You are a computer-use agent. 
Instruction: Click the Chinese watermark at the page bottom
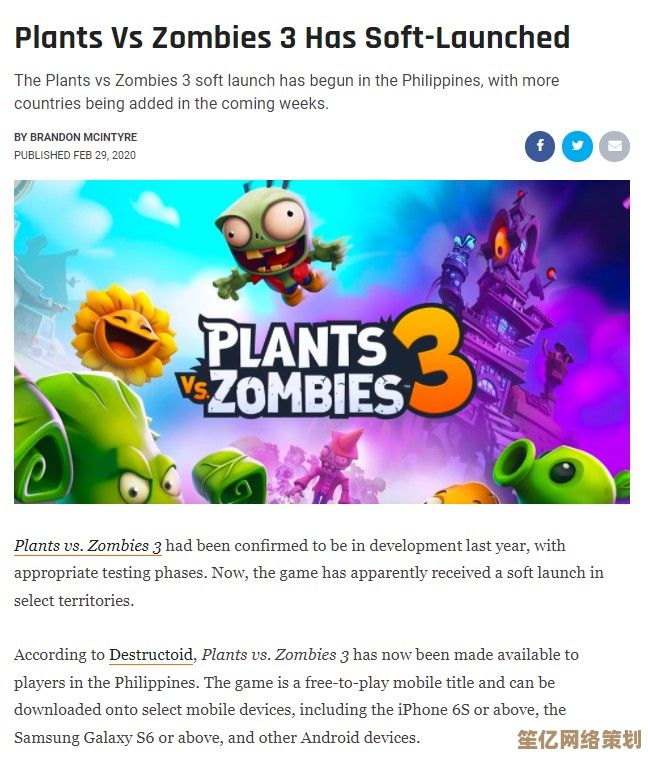[579, 740]
